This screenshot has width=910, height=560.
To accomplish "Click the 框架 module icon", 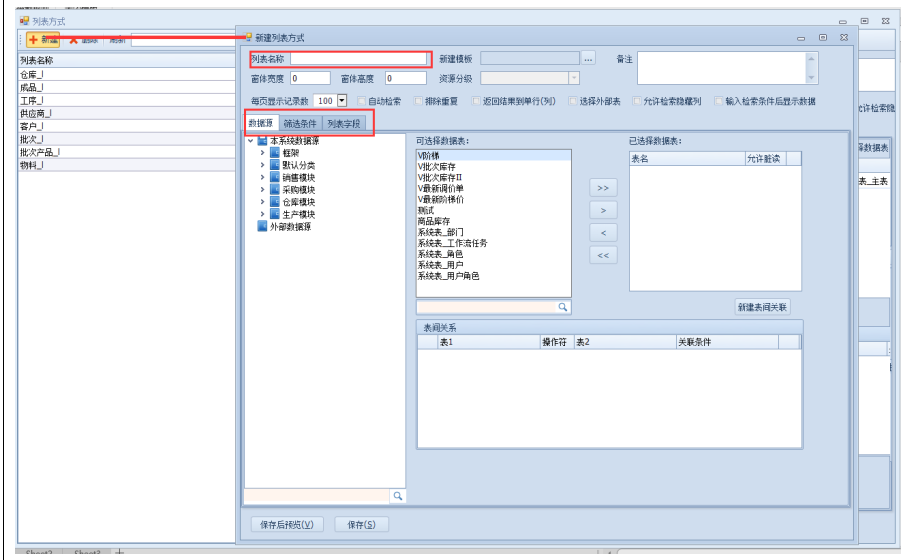I will pyautogui.click(x=275, y=153).
